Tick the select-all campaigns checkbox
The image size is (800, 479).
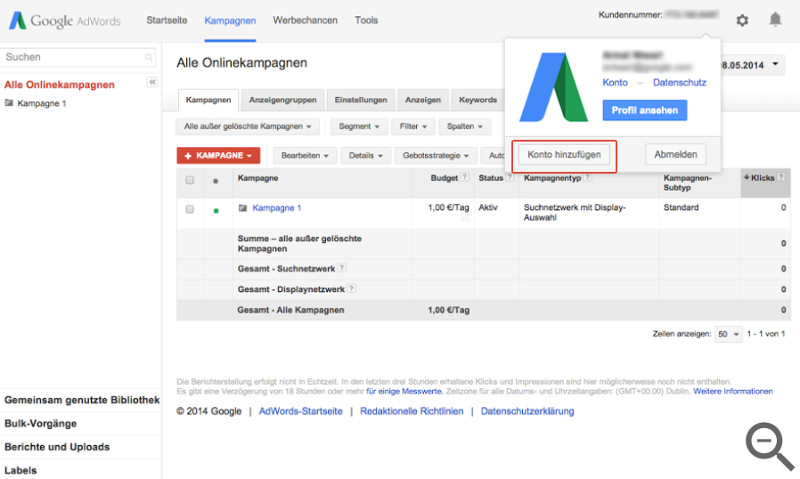(x=190, y=180)
